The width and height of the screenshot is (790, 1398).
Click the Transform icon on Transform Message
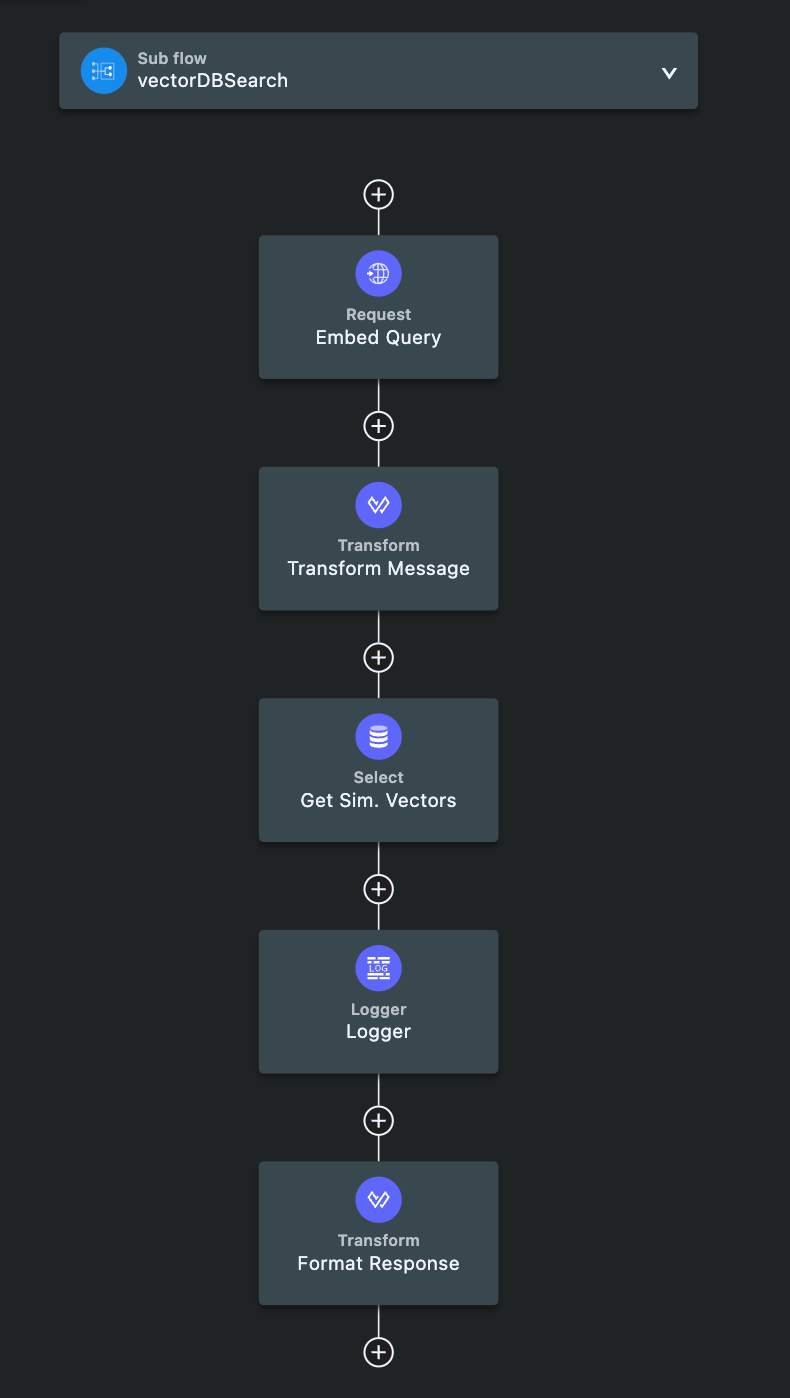tap(378, 505)
